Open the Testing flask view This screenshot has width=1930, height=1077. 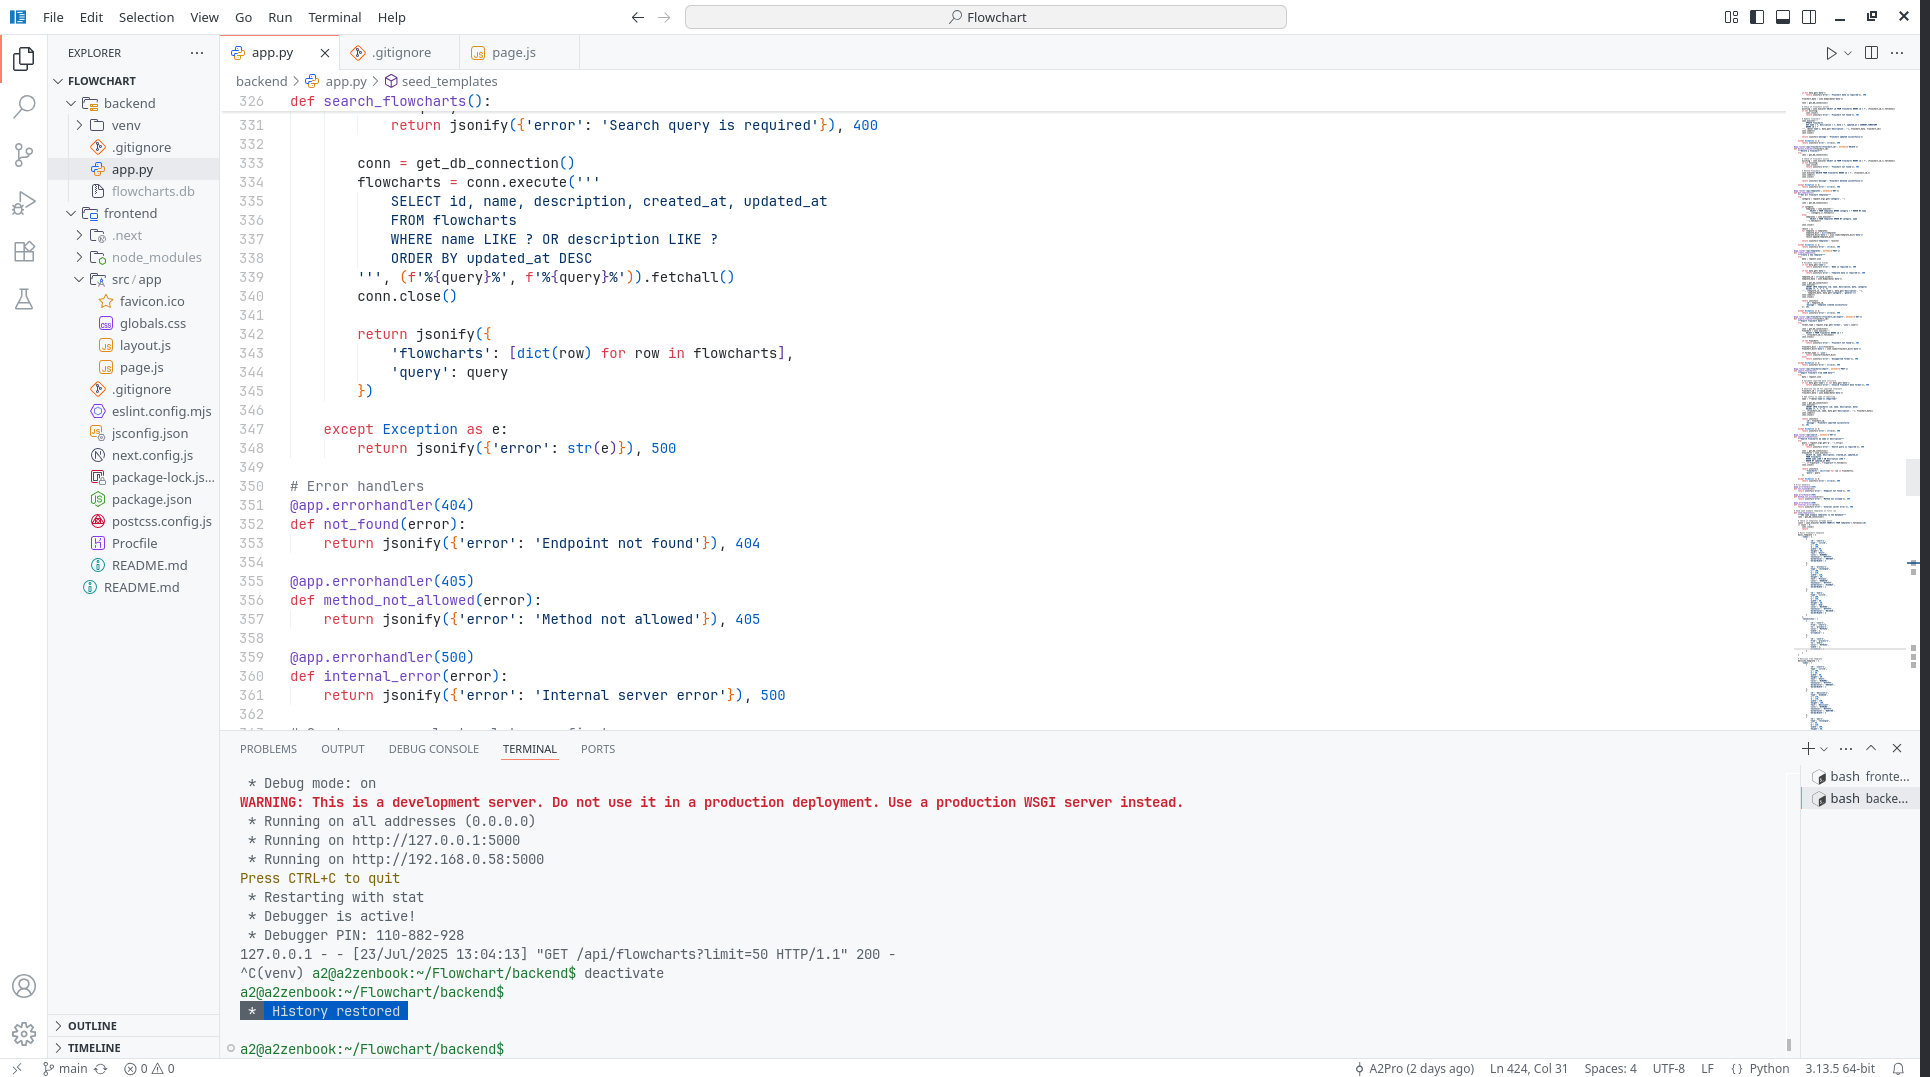point(24,299)
